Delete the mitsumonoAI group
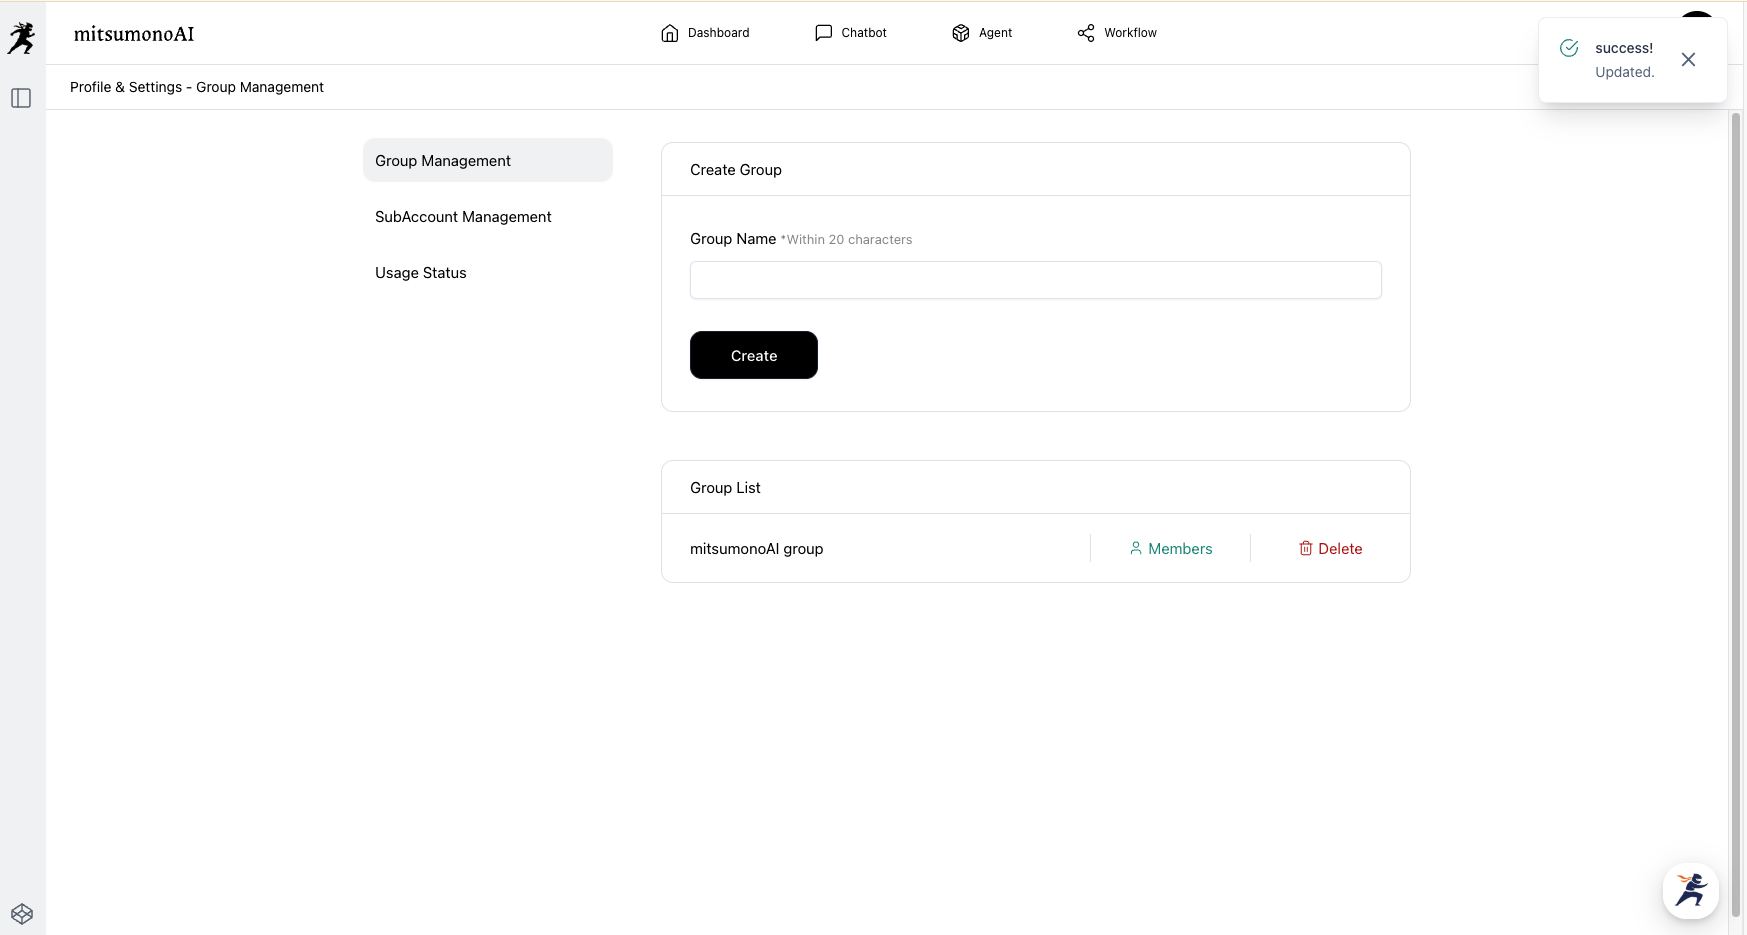The width and height of the screenshot is (1747, 935). pyautogui.click(x=1339, y=549)
